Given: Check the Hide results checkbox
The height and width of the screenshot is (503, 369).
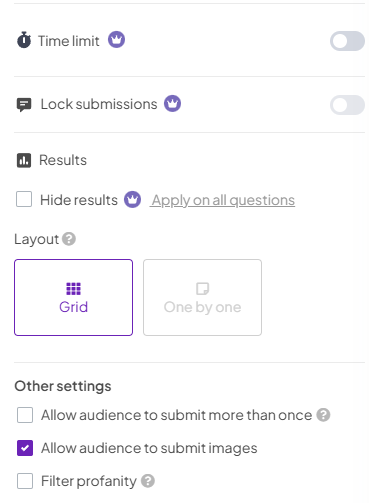Looking at the screenshot, I should (x=24, y=199).
